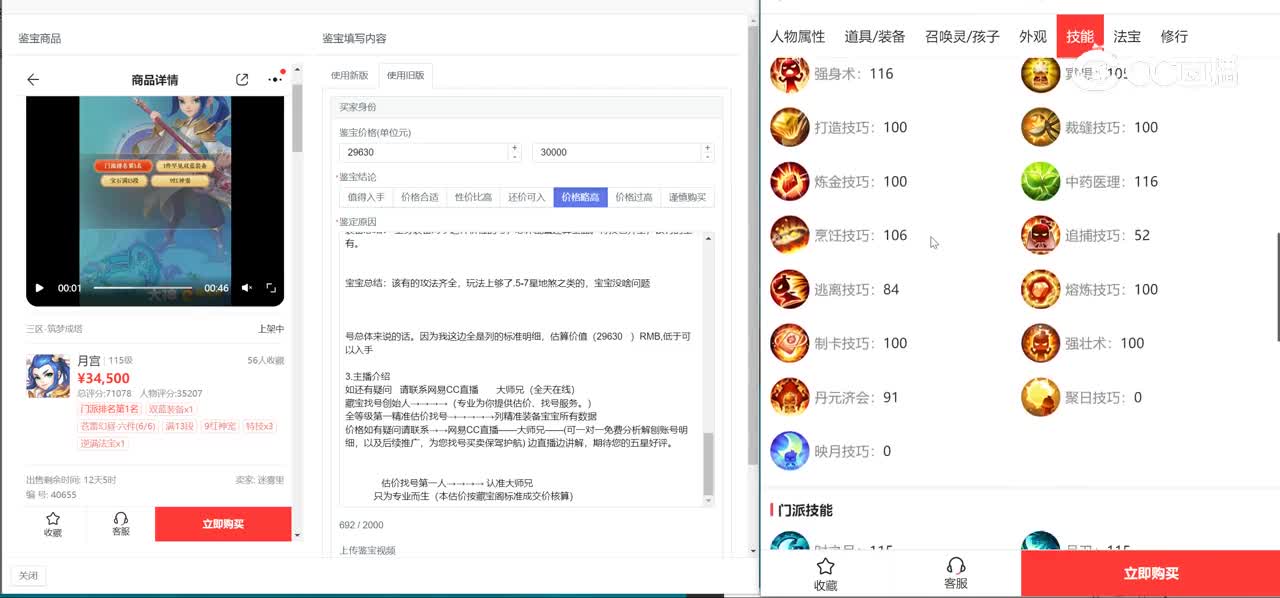Viewport: 1280px width, 598px height.
Task: Select the 值得入手 verdict option
Action: [x=365, y=197]
